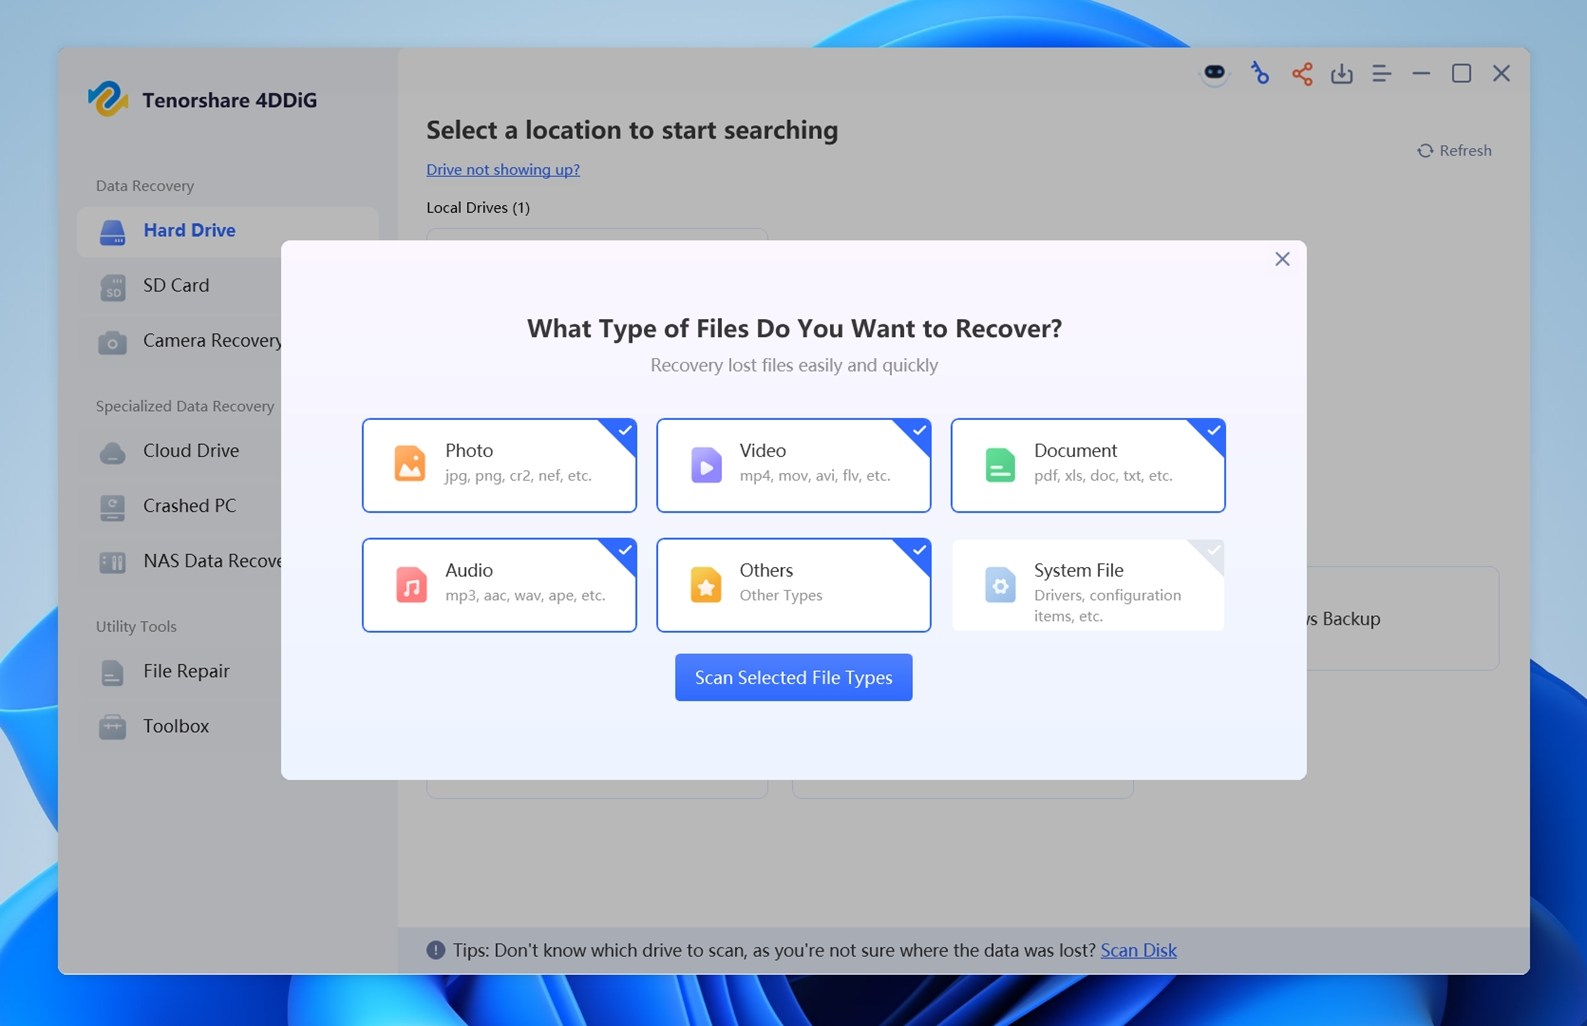Open the hamburger menu icon
Image resolution: width=1587 pixels, height=1026 pixels.
[x=1381, y=74]
